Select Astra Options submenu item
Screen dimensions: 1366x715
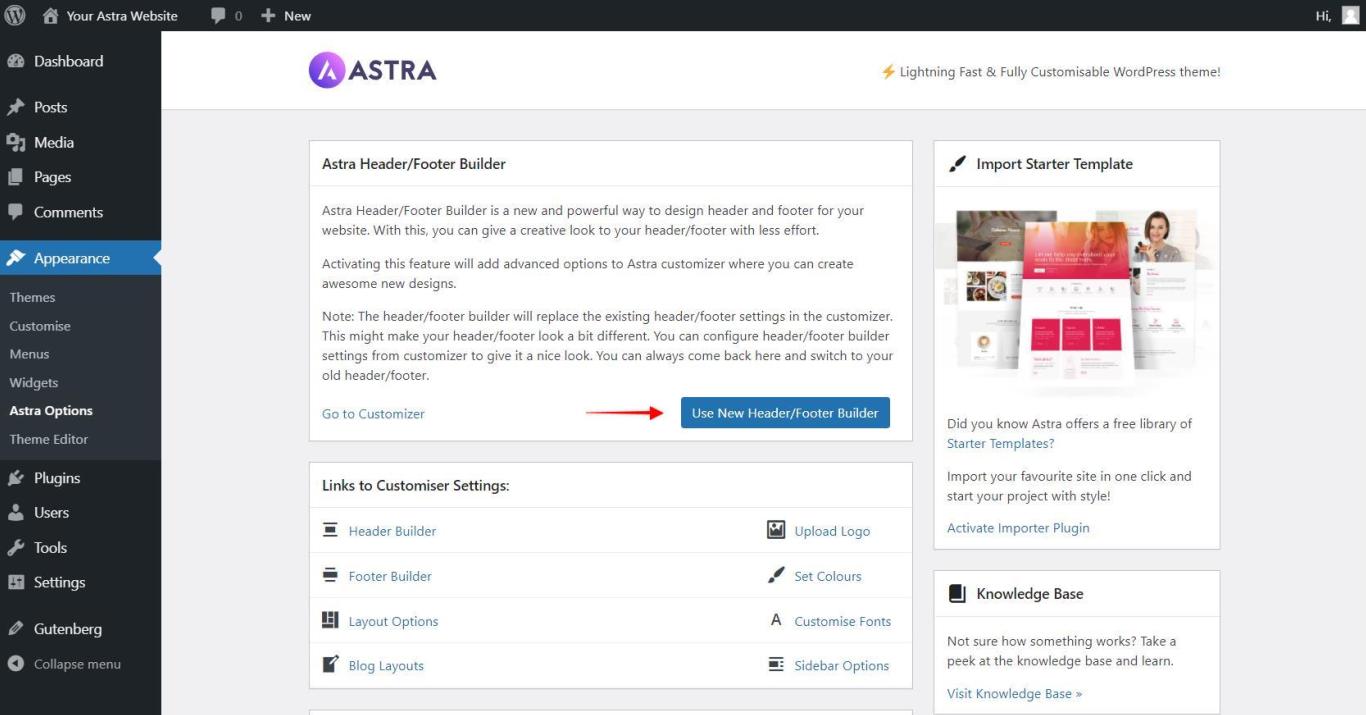[x=51, y=411]
